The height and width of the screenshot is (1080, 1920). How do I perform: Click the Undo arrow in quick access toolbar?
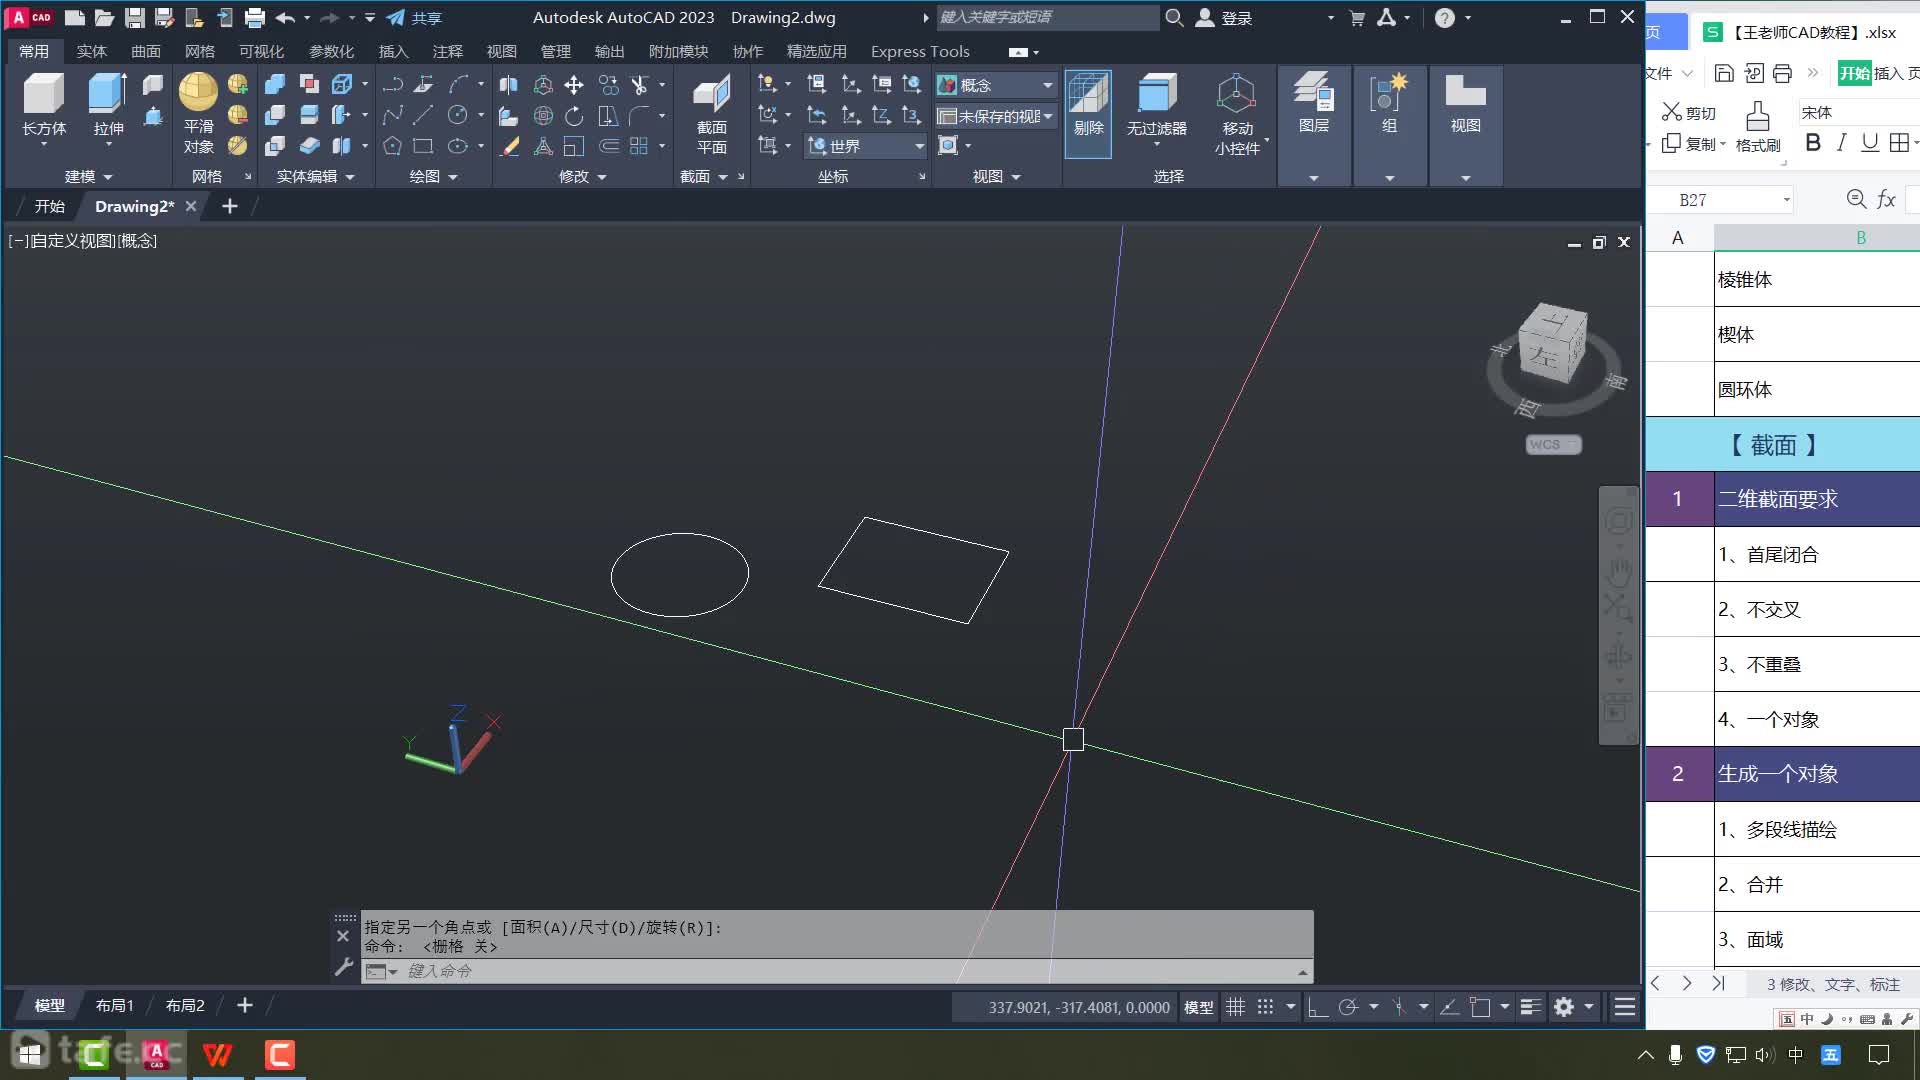point(285,17)
